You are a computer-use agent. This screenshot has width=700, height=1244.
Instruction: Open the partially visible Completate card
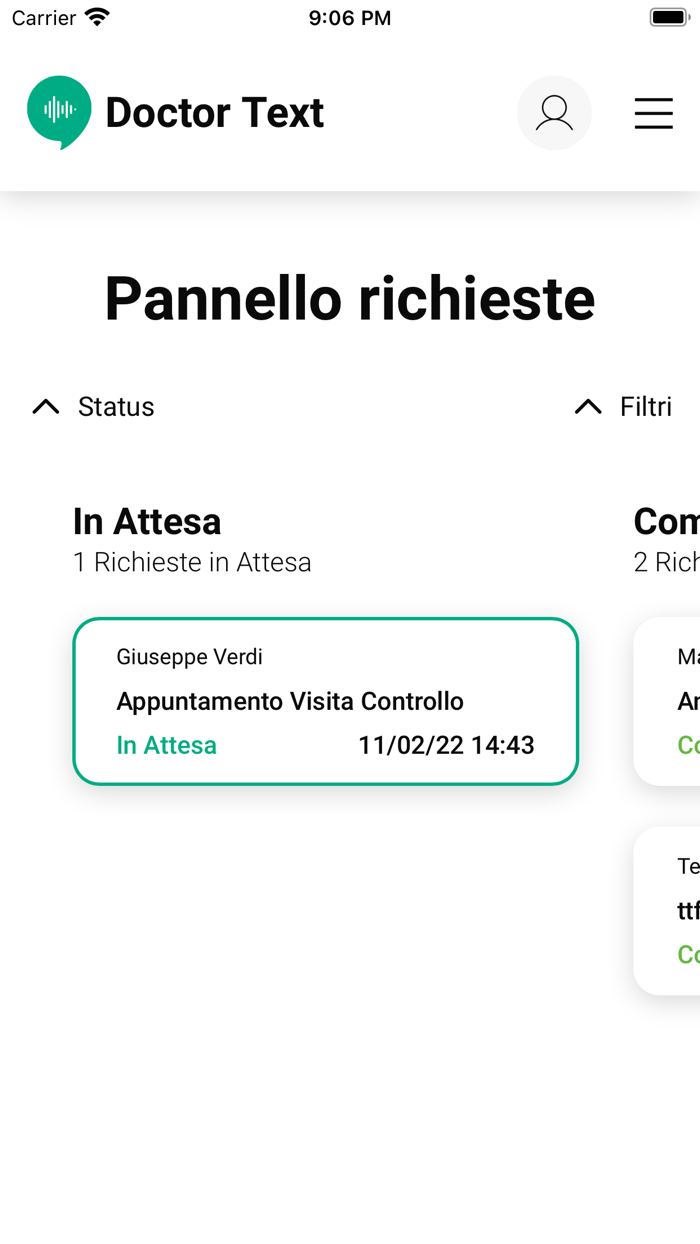(678, 700)
